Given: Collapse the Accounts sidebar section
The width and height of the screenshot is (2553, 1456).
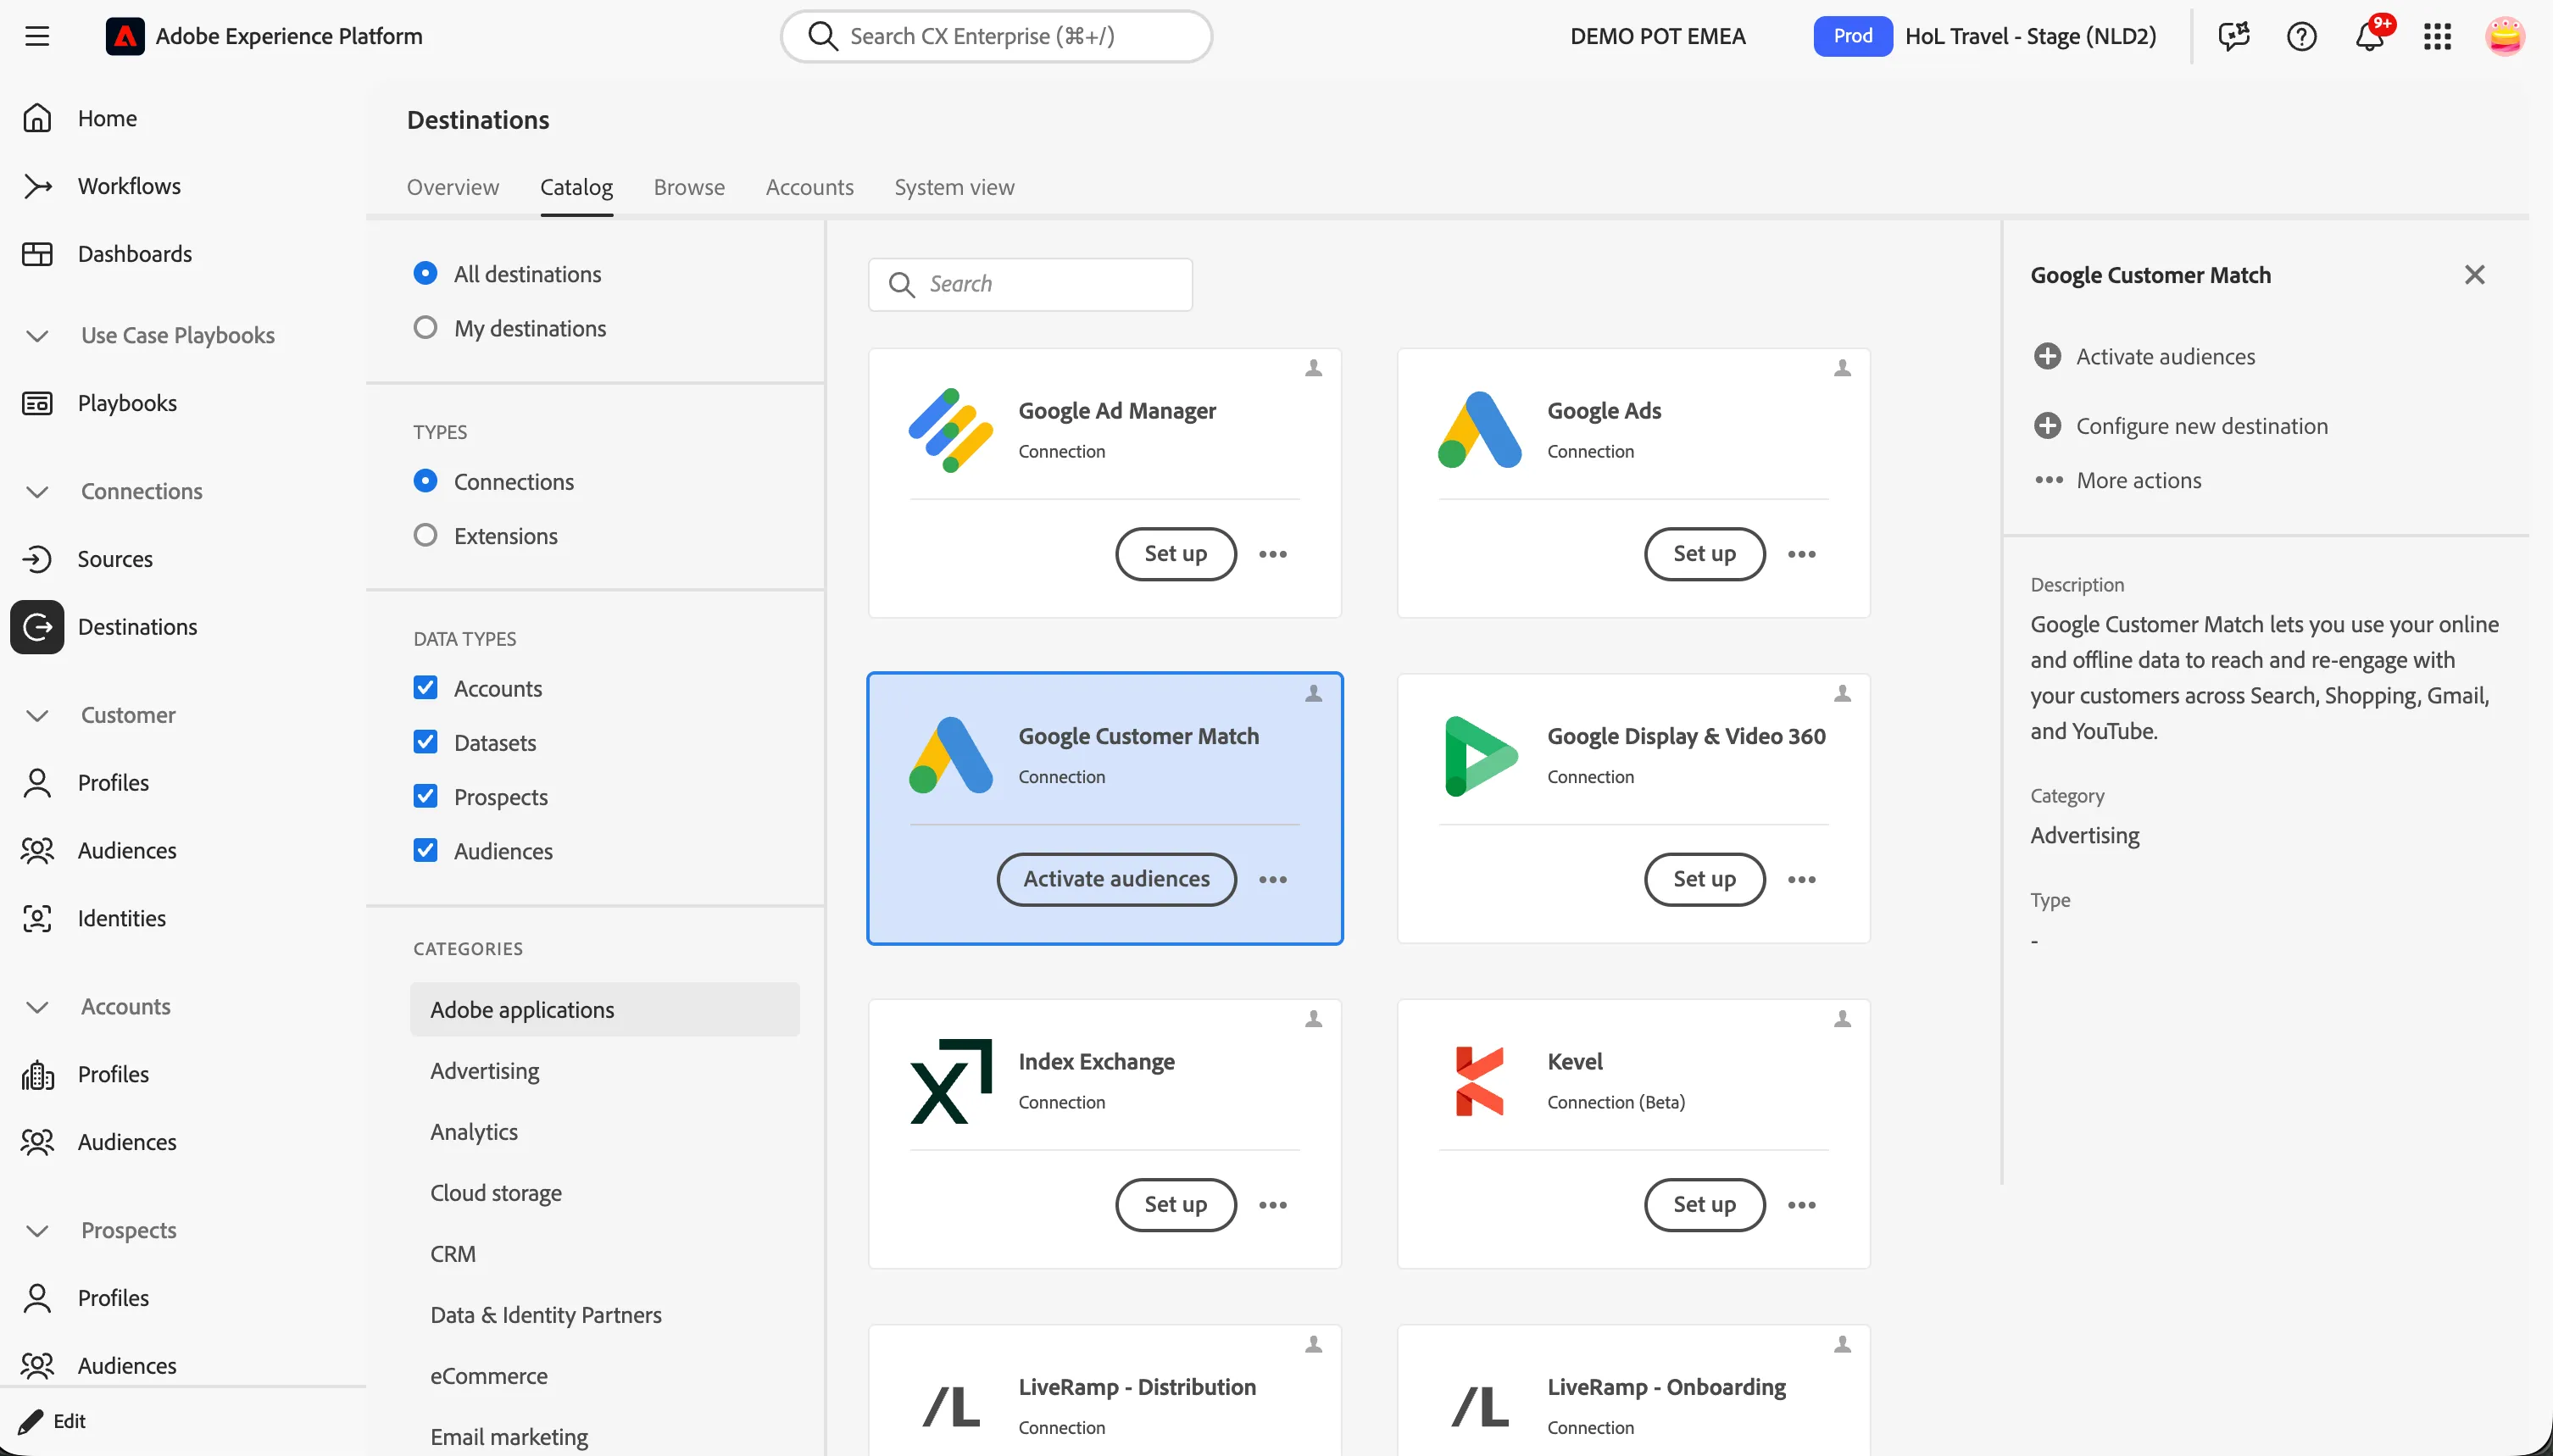Looking at the screenshot, I should (x=37, y=1007).
